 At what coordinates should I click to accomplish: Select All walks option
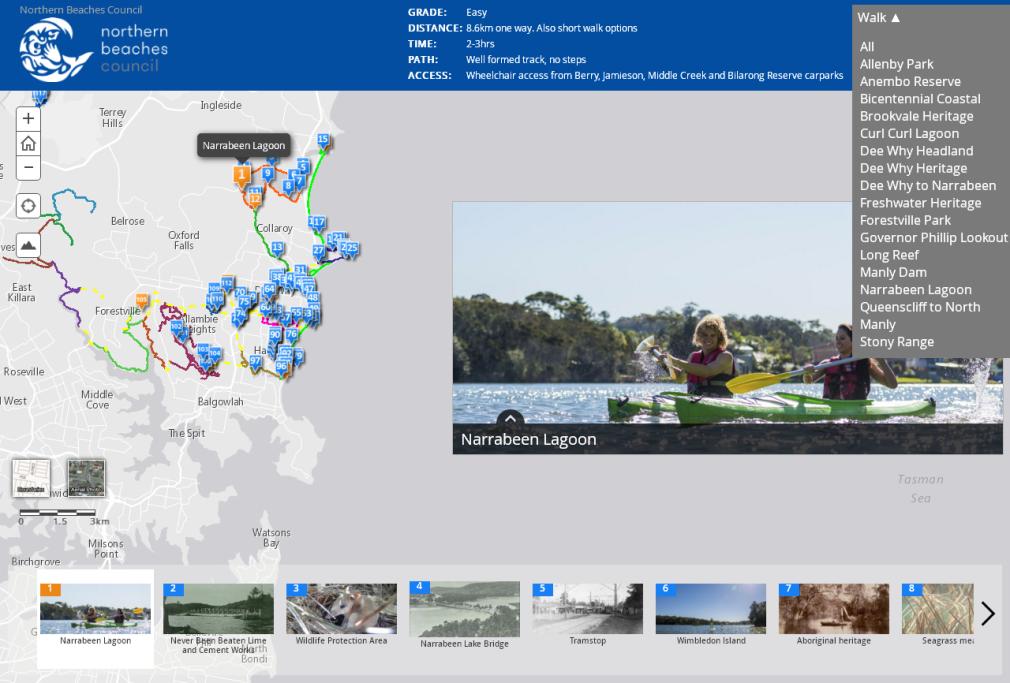(x=867, y=46)
